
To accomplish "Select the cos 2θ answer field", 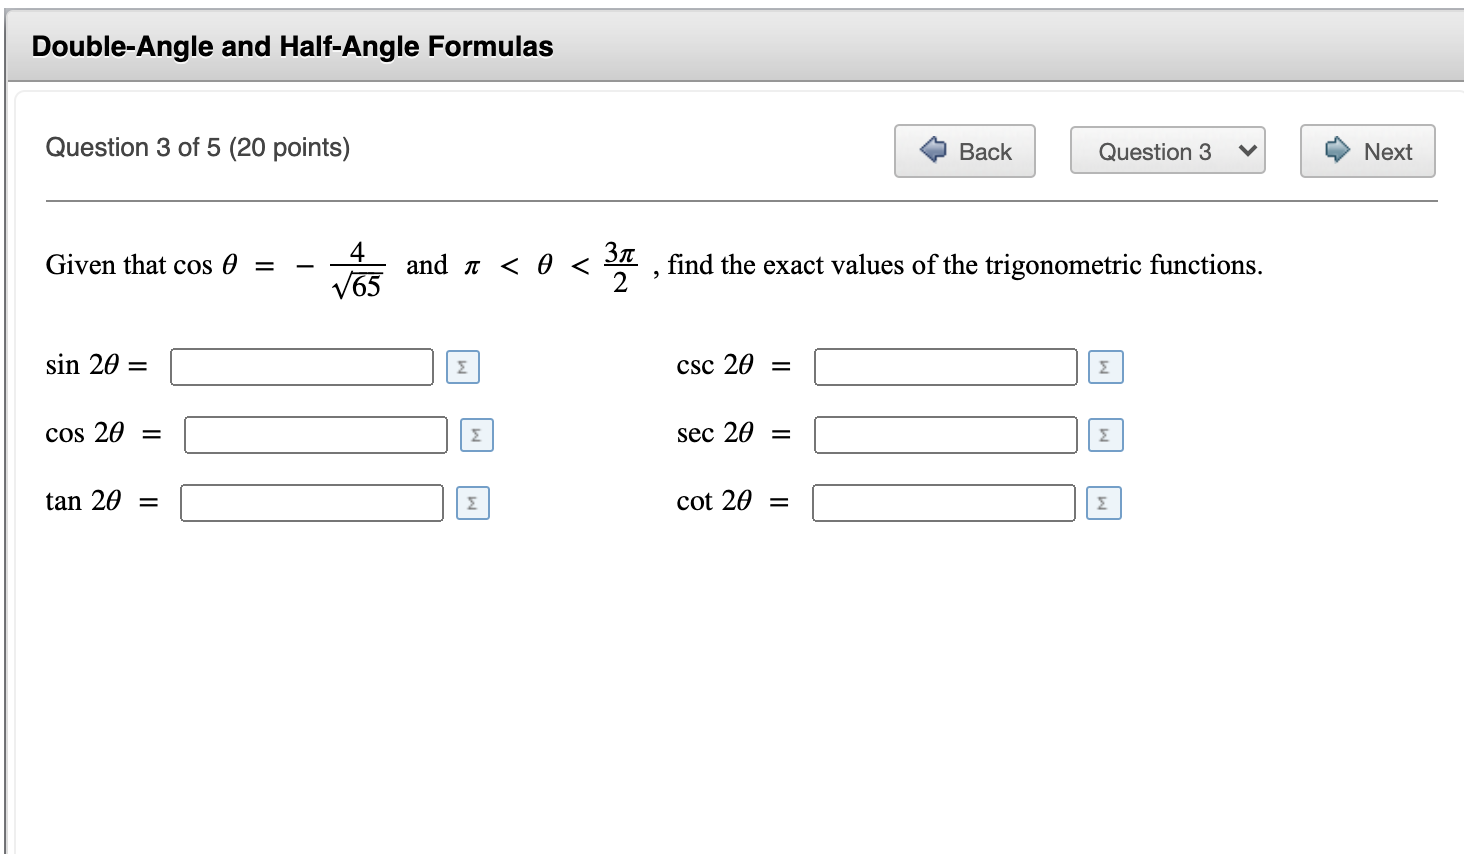I will (x=315, y=435).
